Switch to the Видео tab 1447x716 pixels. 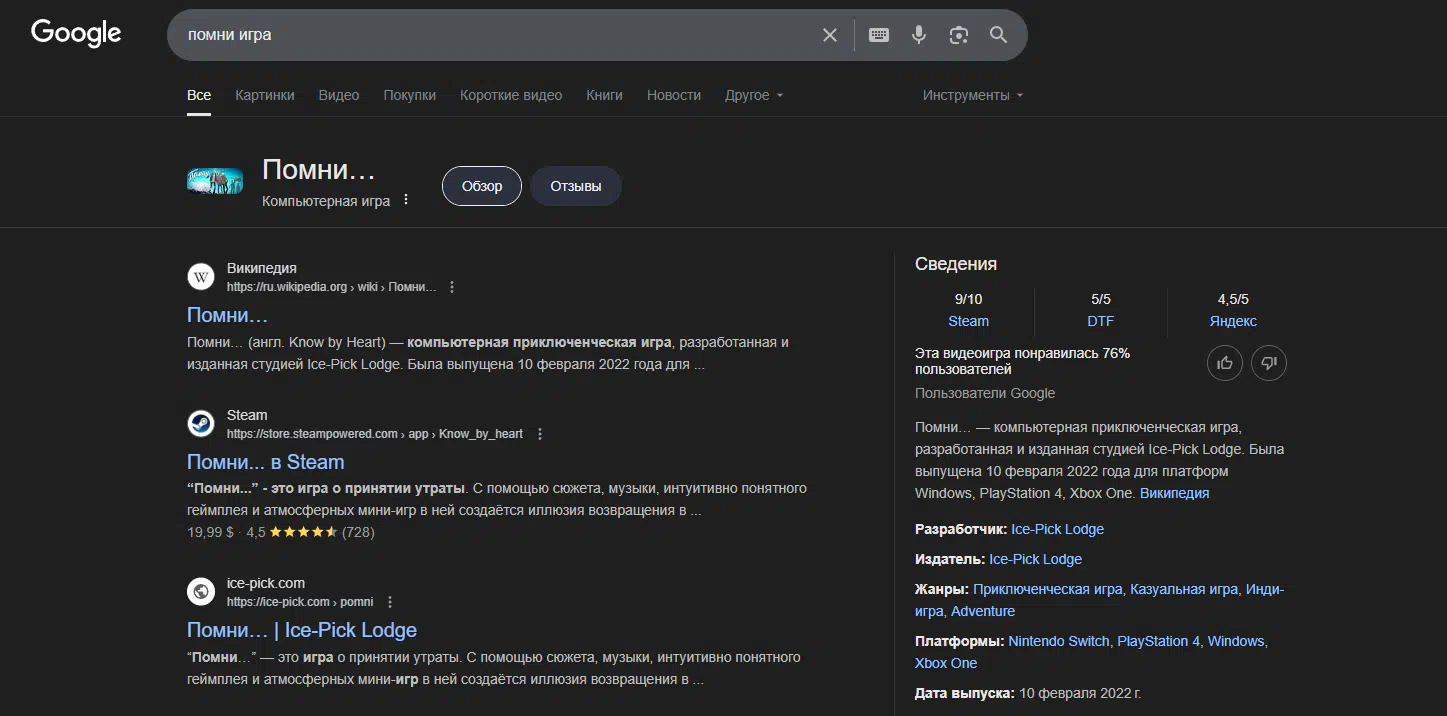[x=339, y=95]
